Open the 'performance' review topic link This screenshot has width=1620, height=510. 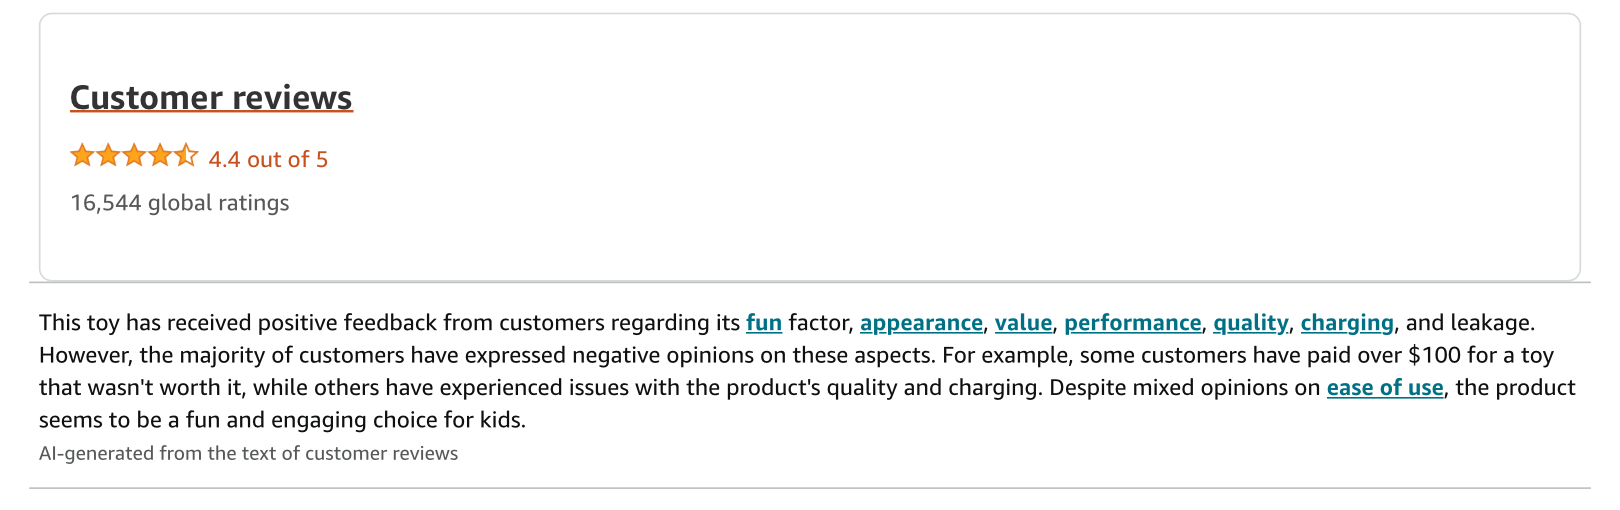click(x=1132, y=323)
